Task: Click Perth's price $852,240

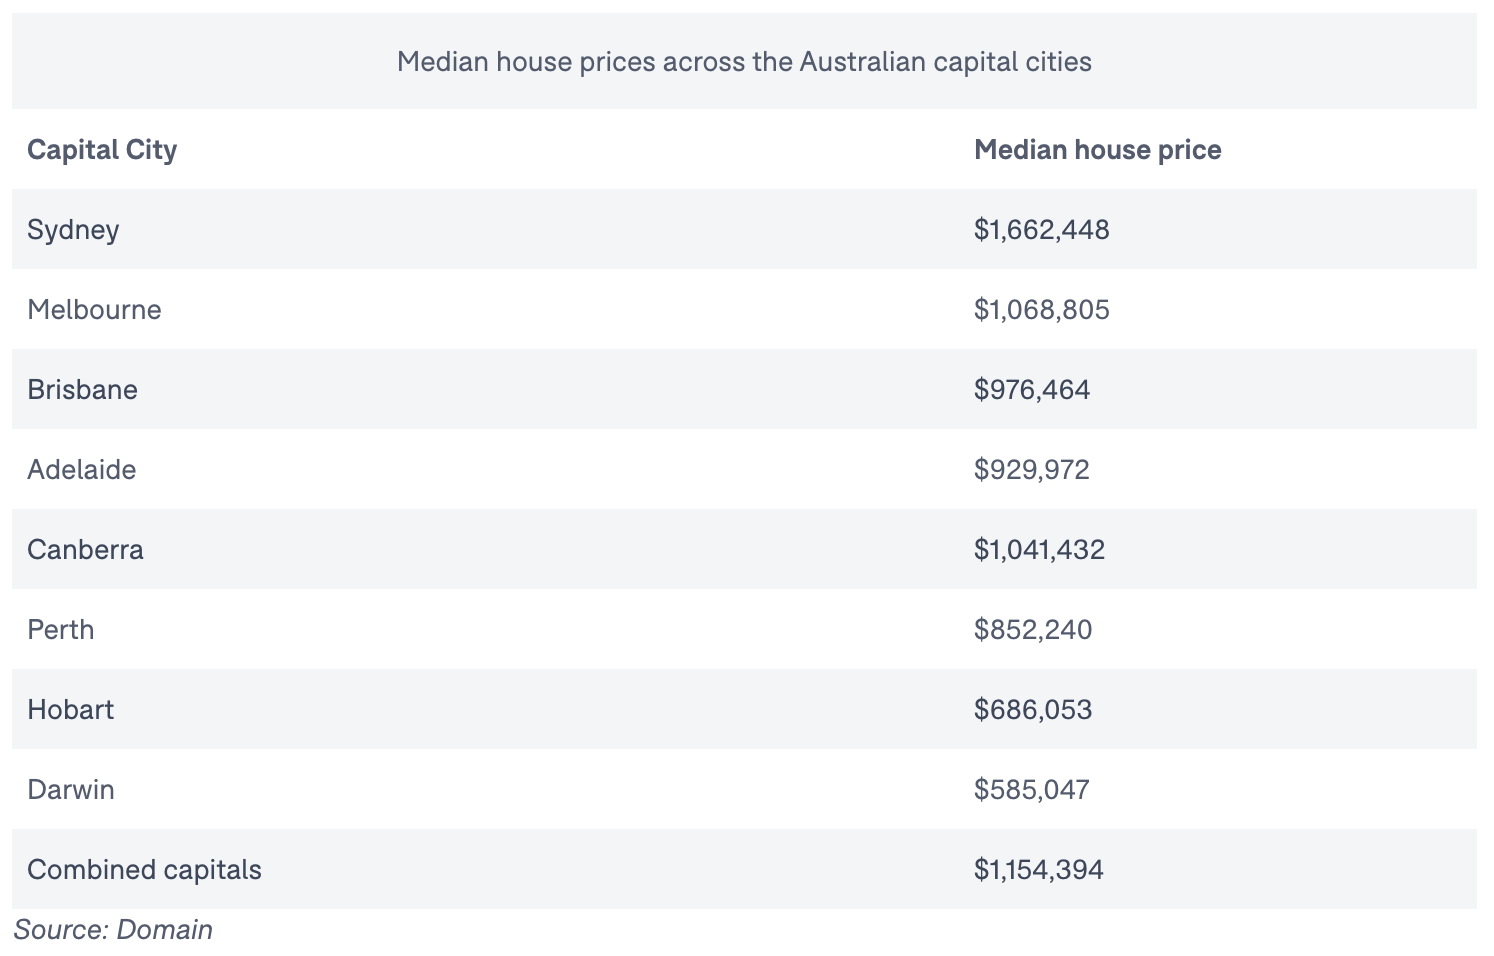Action: (1032, 630)
